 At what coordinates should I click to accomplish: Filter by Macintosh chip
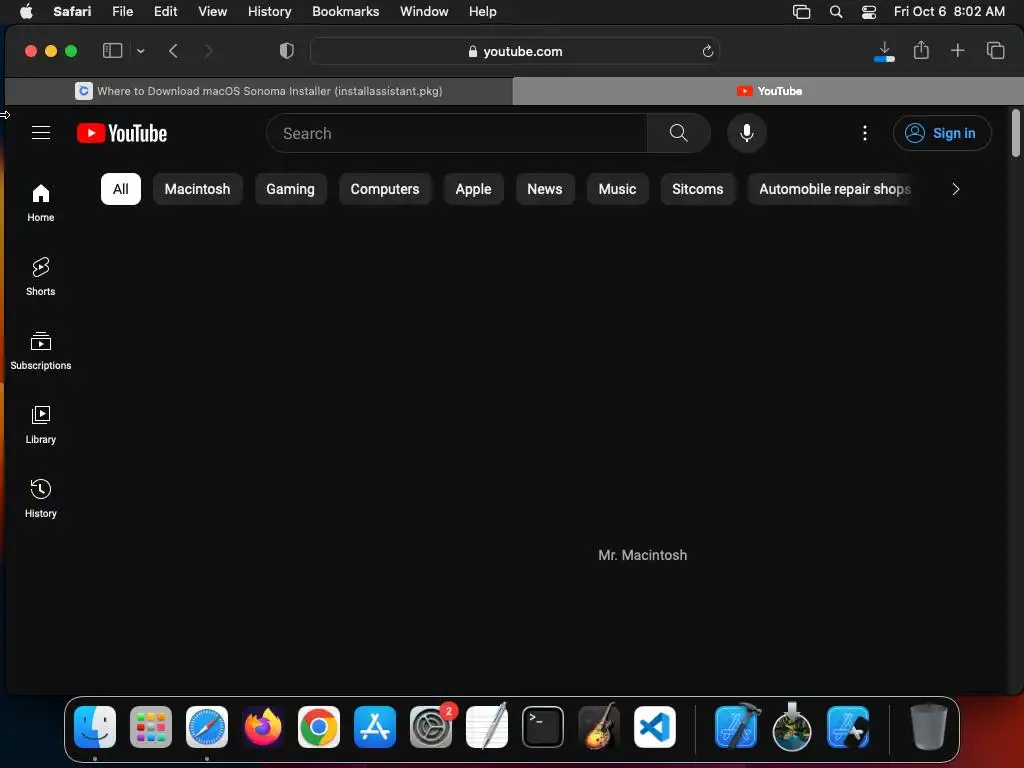point(197,189)
